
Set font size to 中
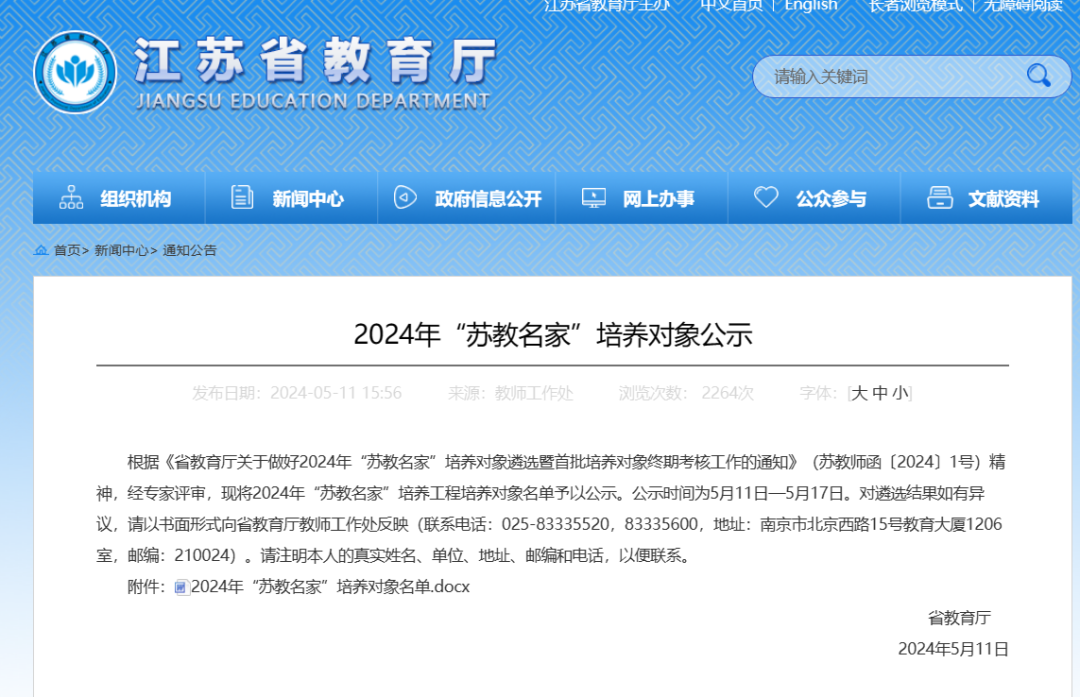coord(880,393)
